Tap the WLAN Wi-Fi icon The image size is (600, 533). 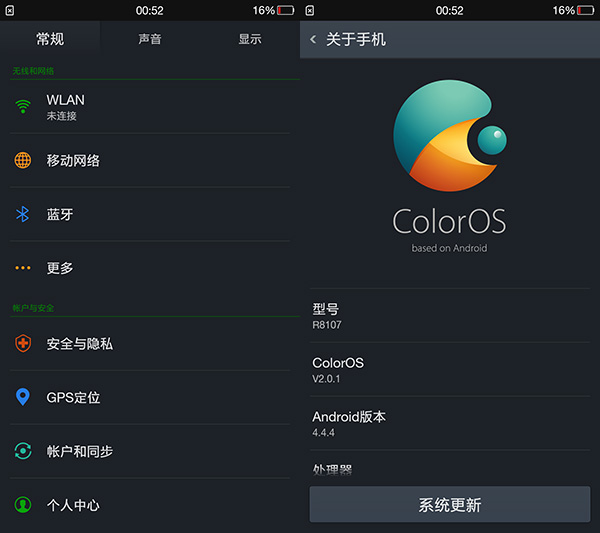pos(23,107)
